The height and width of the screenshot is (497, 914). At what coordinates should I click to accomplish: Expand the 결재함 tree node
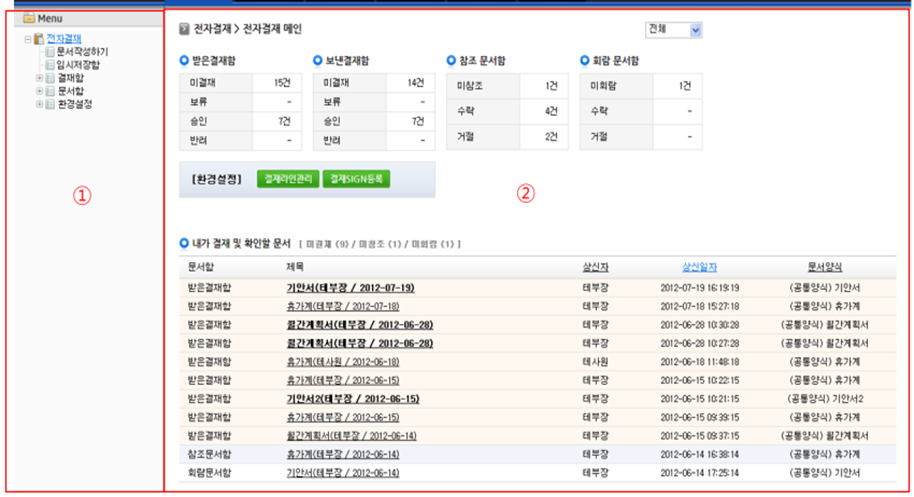40,77
